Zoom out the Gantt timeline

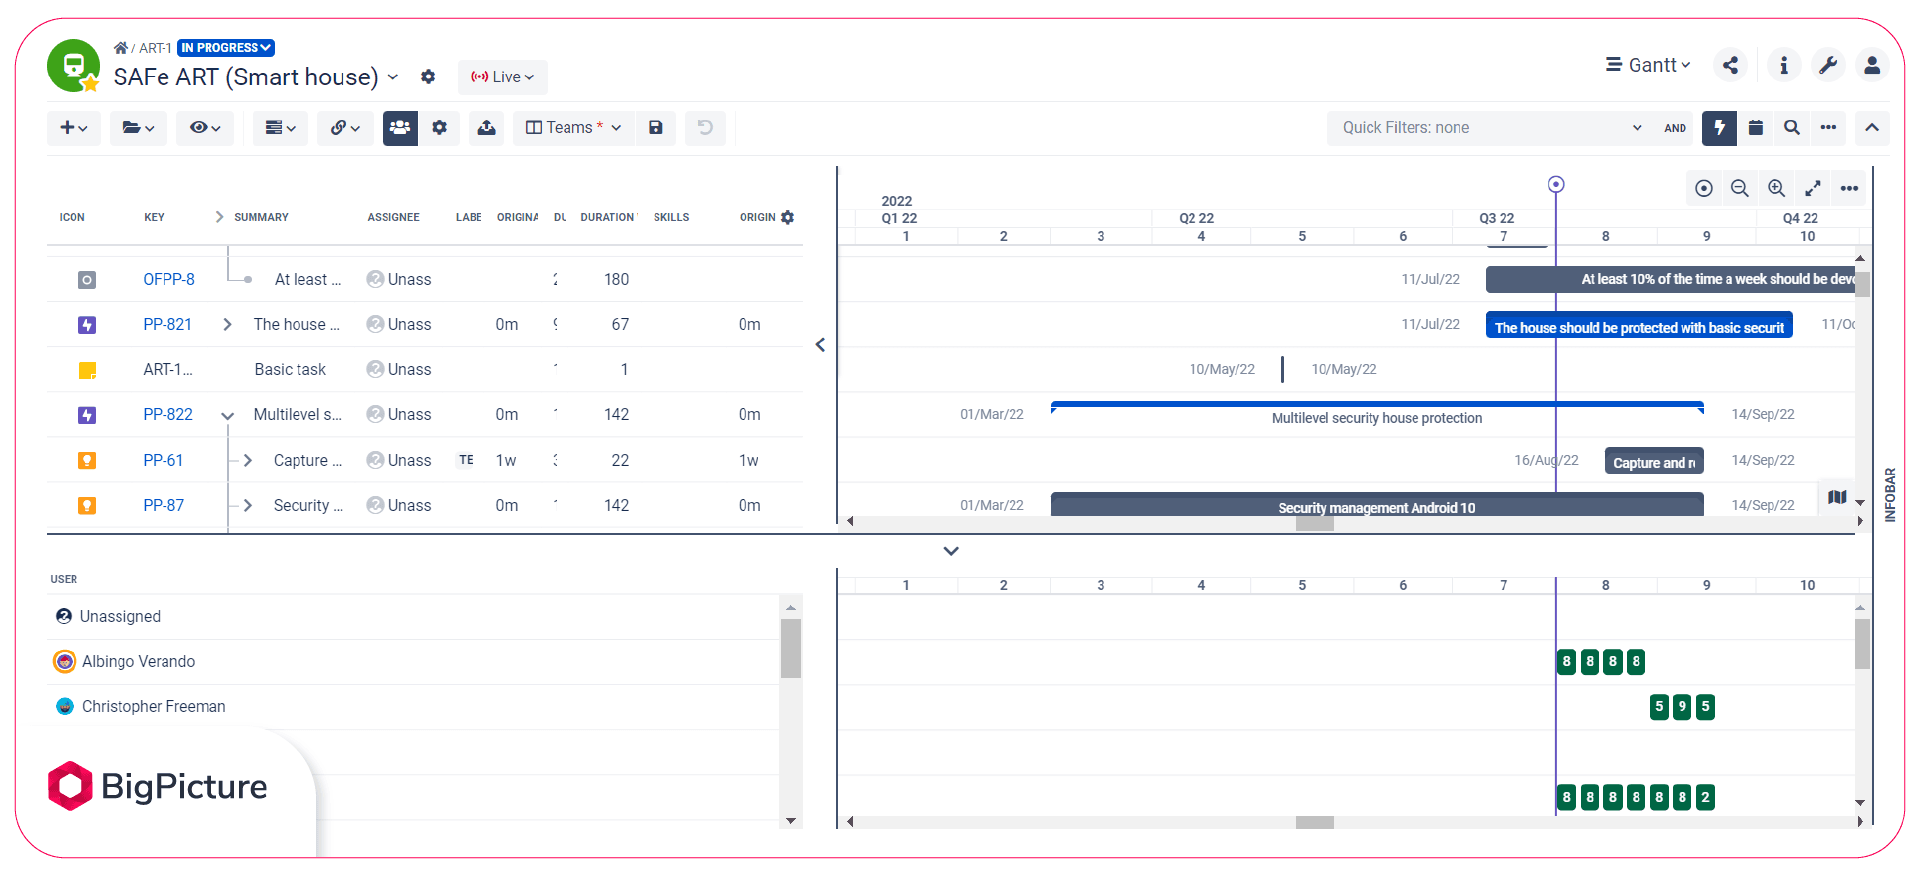tap(1740, 188)
